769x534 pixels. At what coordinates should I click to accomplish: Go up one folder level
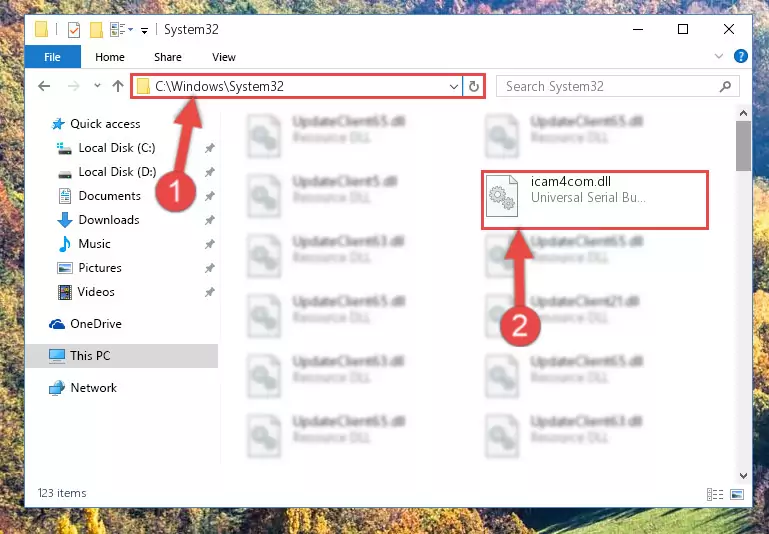[x=118, y=86]
